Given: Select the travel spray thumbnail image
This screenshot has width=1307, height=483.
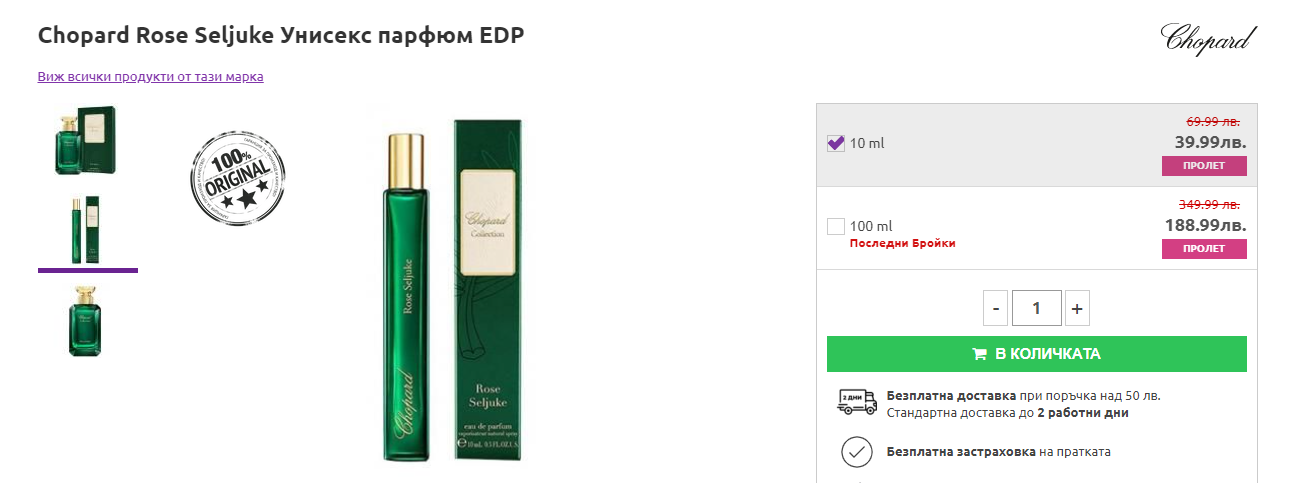Looking at the screenshot, I should tap(87, 230).
